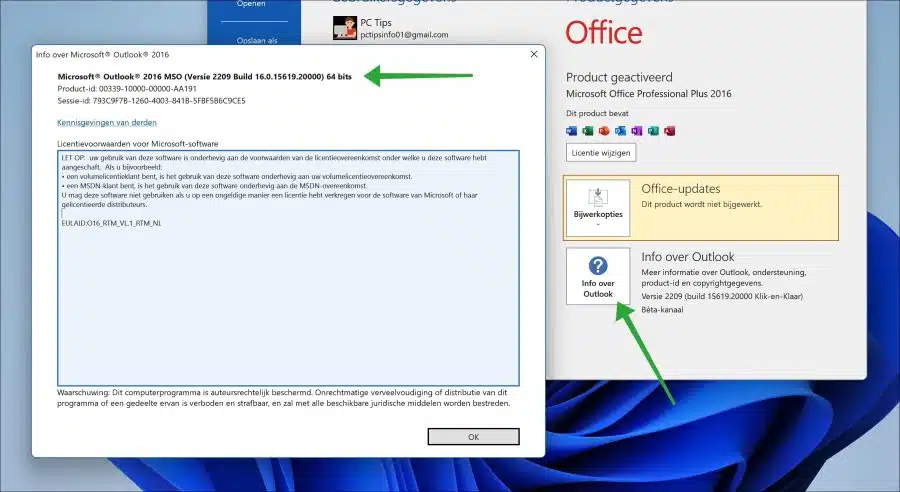Image resolution: width=900 pixels, height=492 pixels.
Task: Click the Outlook version build text line
Action: tap(204, 76)
